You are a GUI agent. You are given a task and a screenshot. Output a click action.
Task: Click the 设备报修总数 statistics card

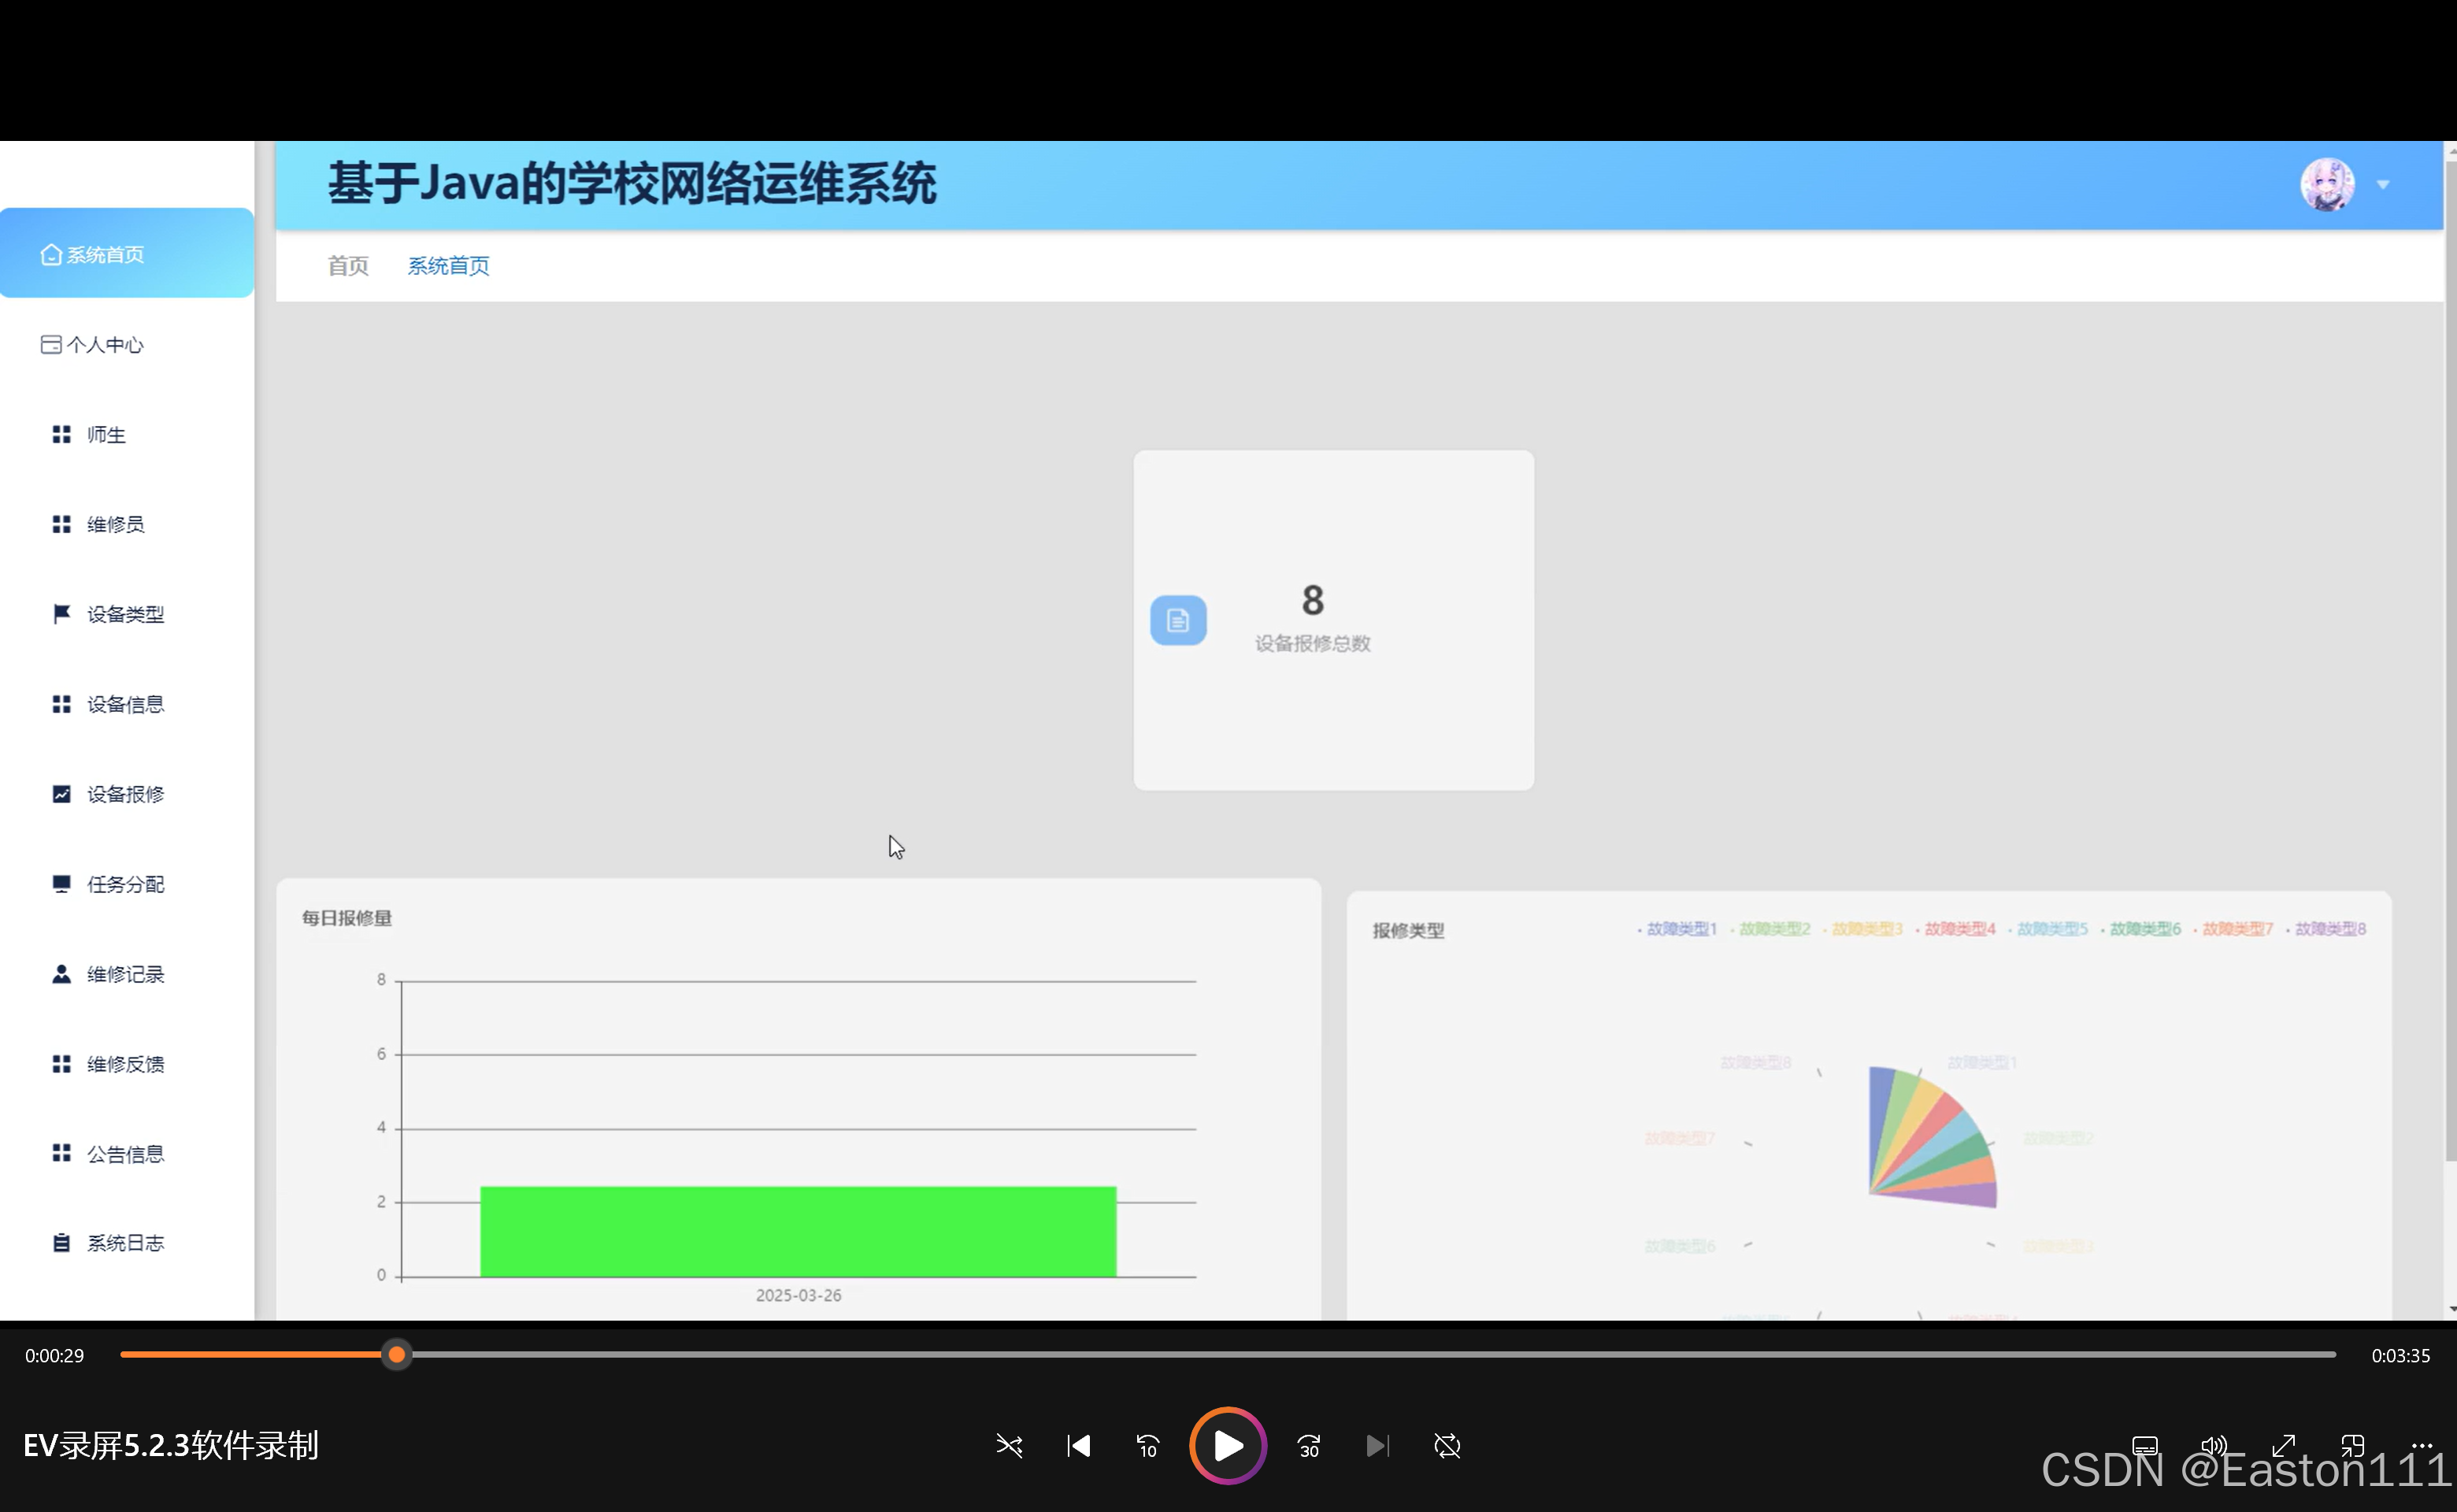[1332, 619]
